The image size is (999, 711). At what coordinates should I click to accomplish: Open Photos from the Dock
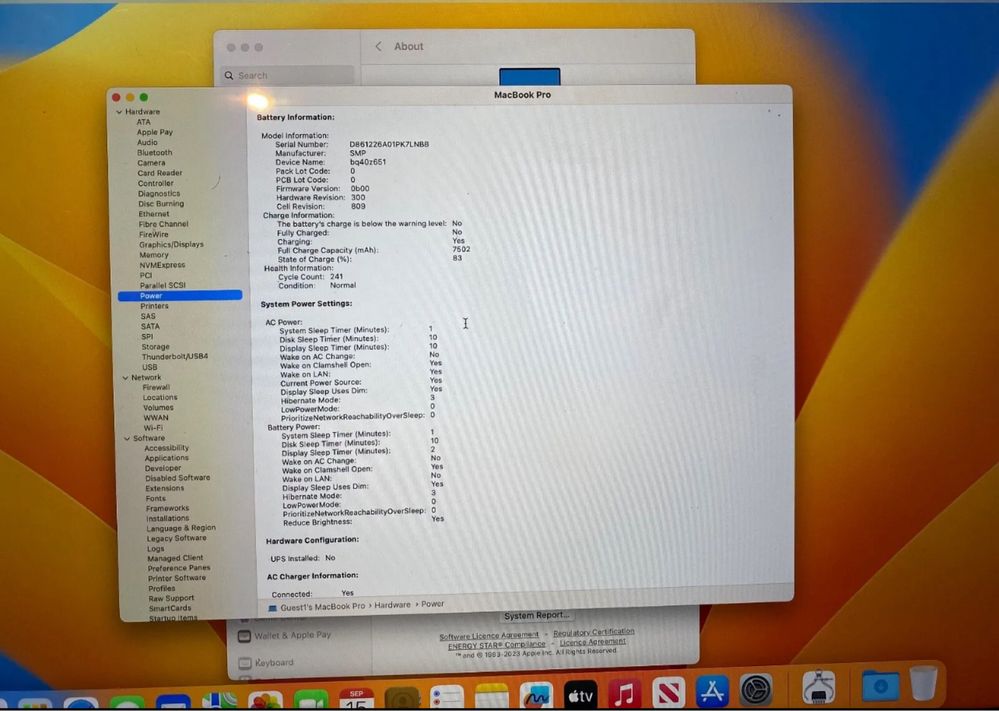tap(266, 701)
